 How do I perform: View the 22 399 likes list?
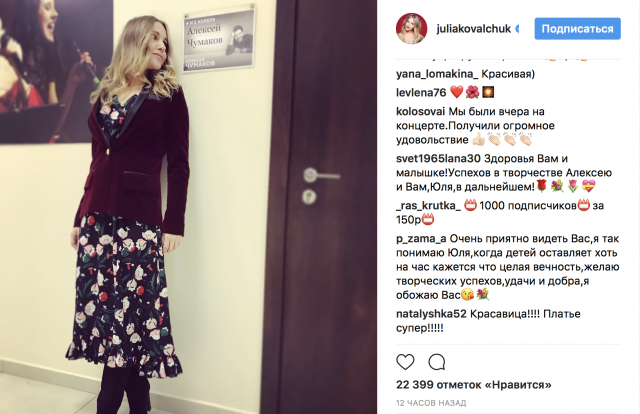473,385
